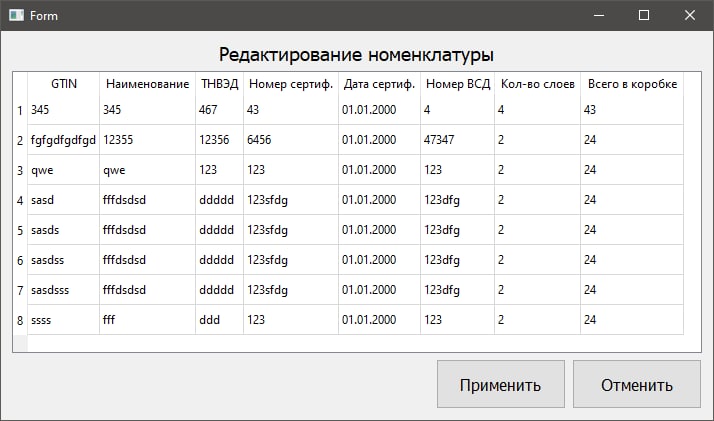Viewport: 714px width, 421px height.
Task: Select Наименование cell 'fffdsdsd' in row 7
Action: [x=148, y=290]
